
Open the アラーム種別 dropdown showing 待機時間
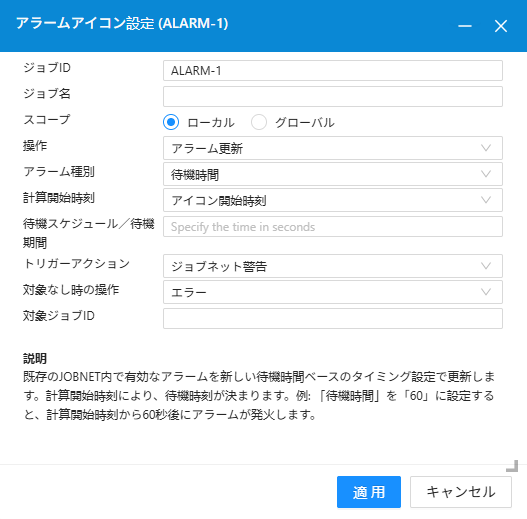333,174
